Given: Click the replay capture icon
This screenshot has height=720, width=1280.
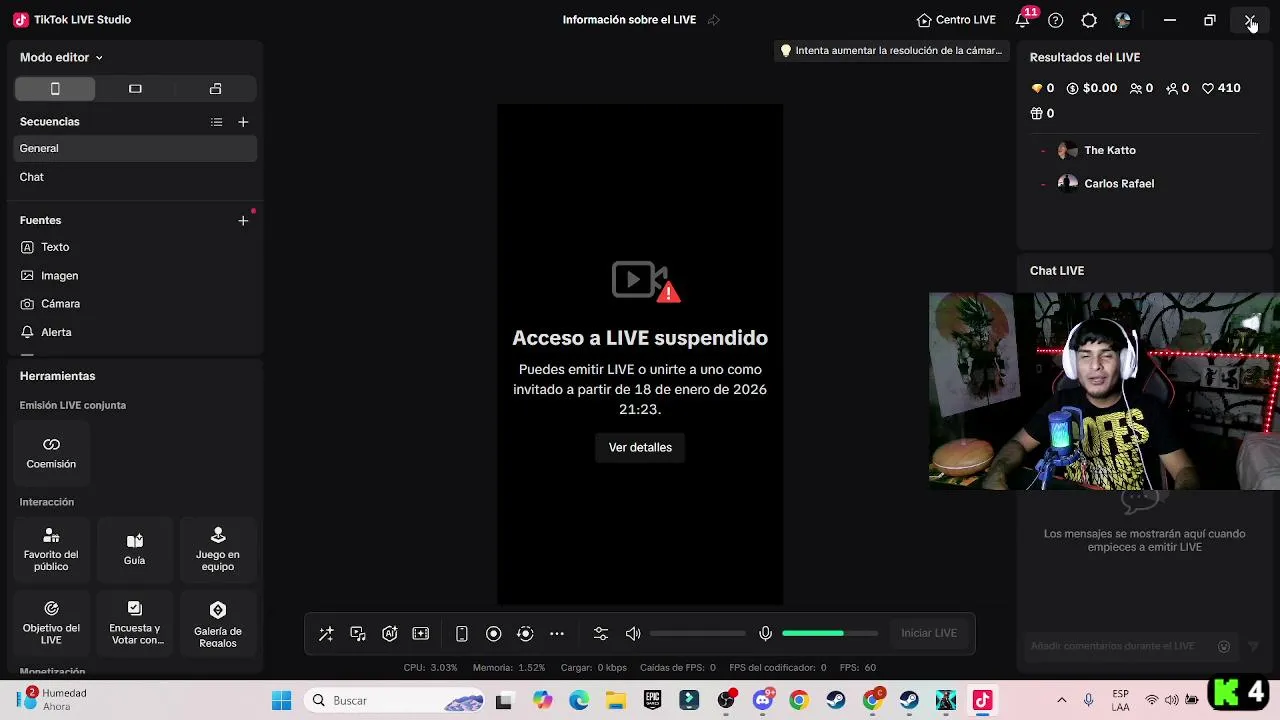Looking at the screenshot, I should (525, 633).
